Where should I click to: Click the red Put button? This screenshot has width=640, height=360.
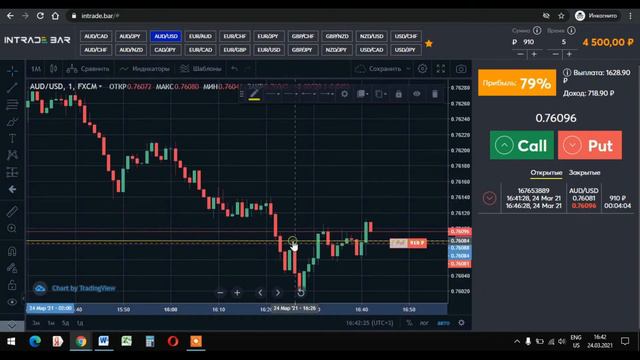(590, 145)
